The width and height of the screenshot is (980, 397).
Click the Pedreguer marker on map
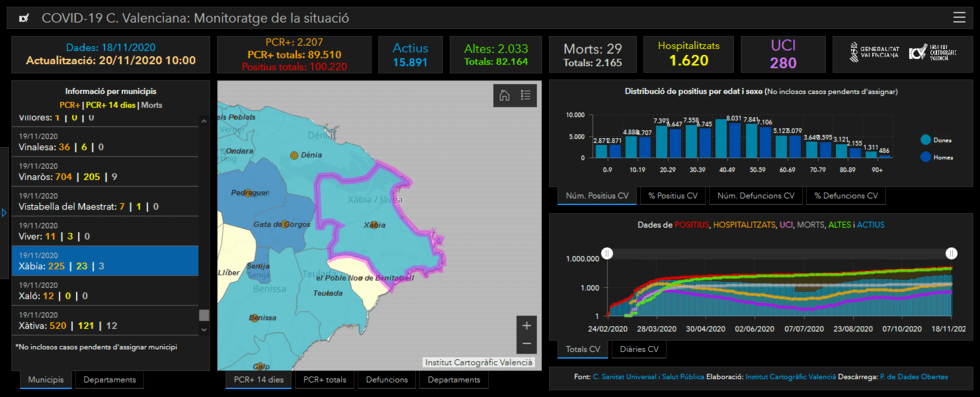coord(248,193)
